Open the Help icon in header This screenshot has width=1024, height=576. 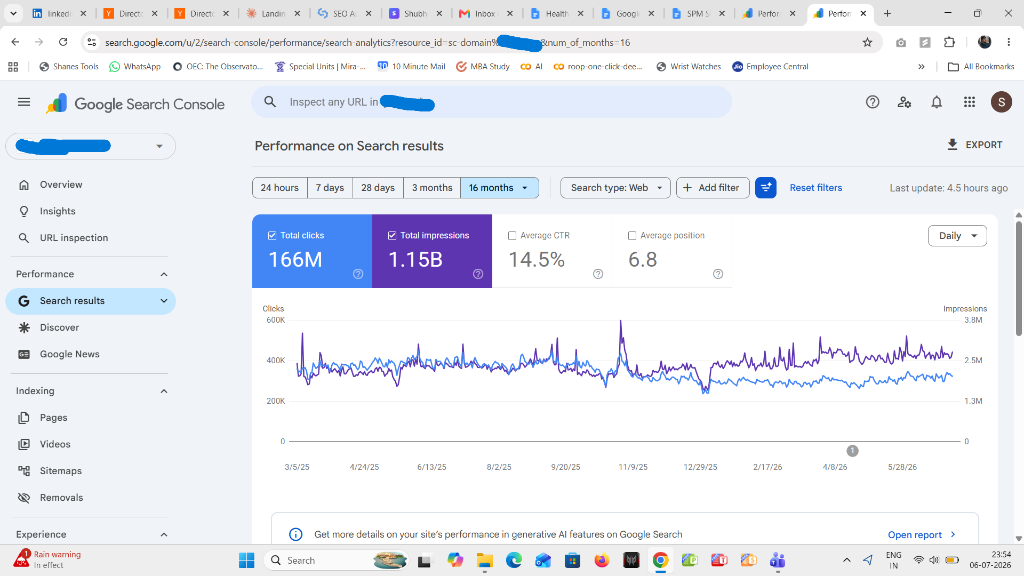[872, 102]
